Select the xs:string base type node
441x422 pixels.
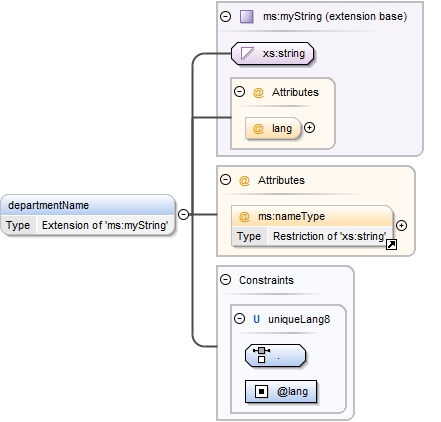pyautogui.click(x=273, y=53)
